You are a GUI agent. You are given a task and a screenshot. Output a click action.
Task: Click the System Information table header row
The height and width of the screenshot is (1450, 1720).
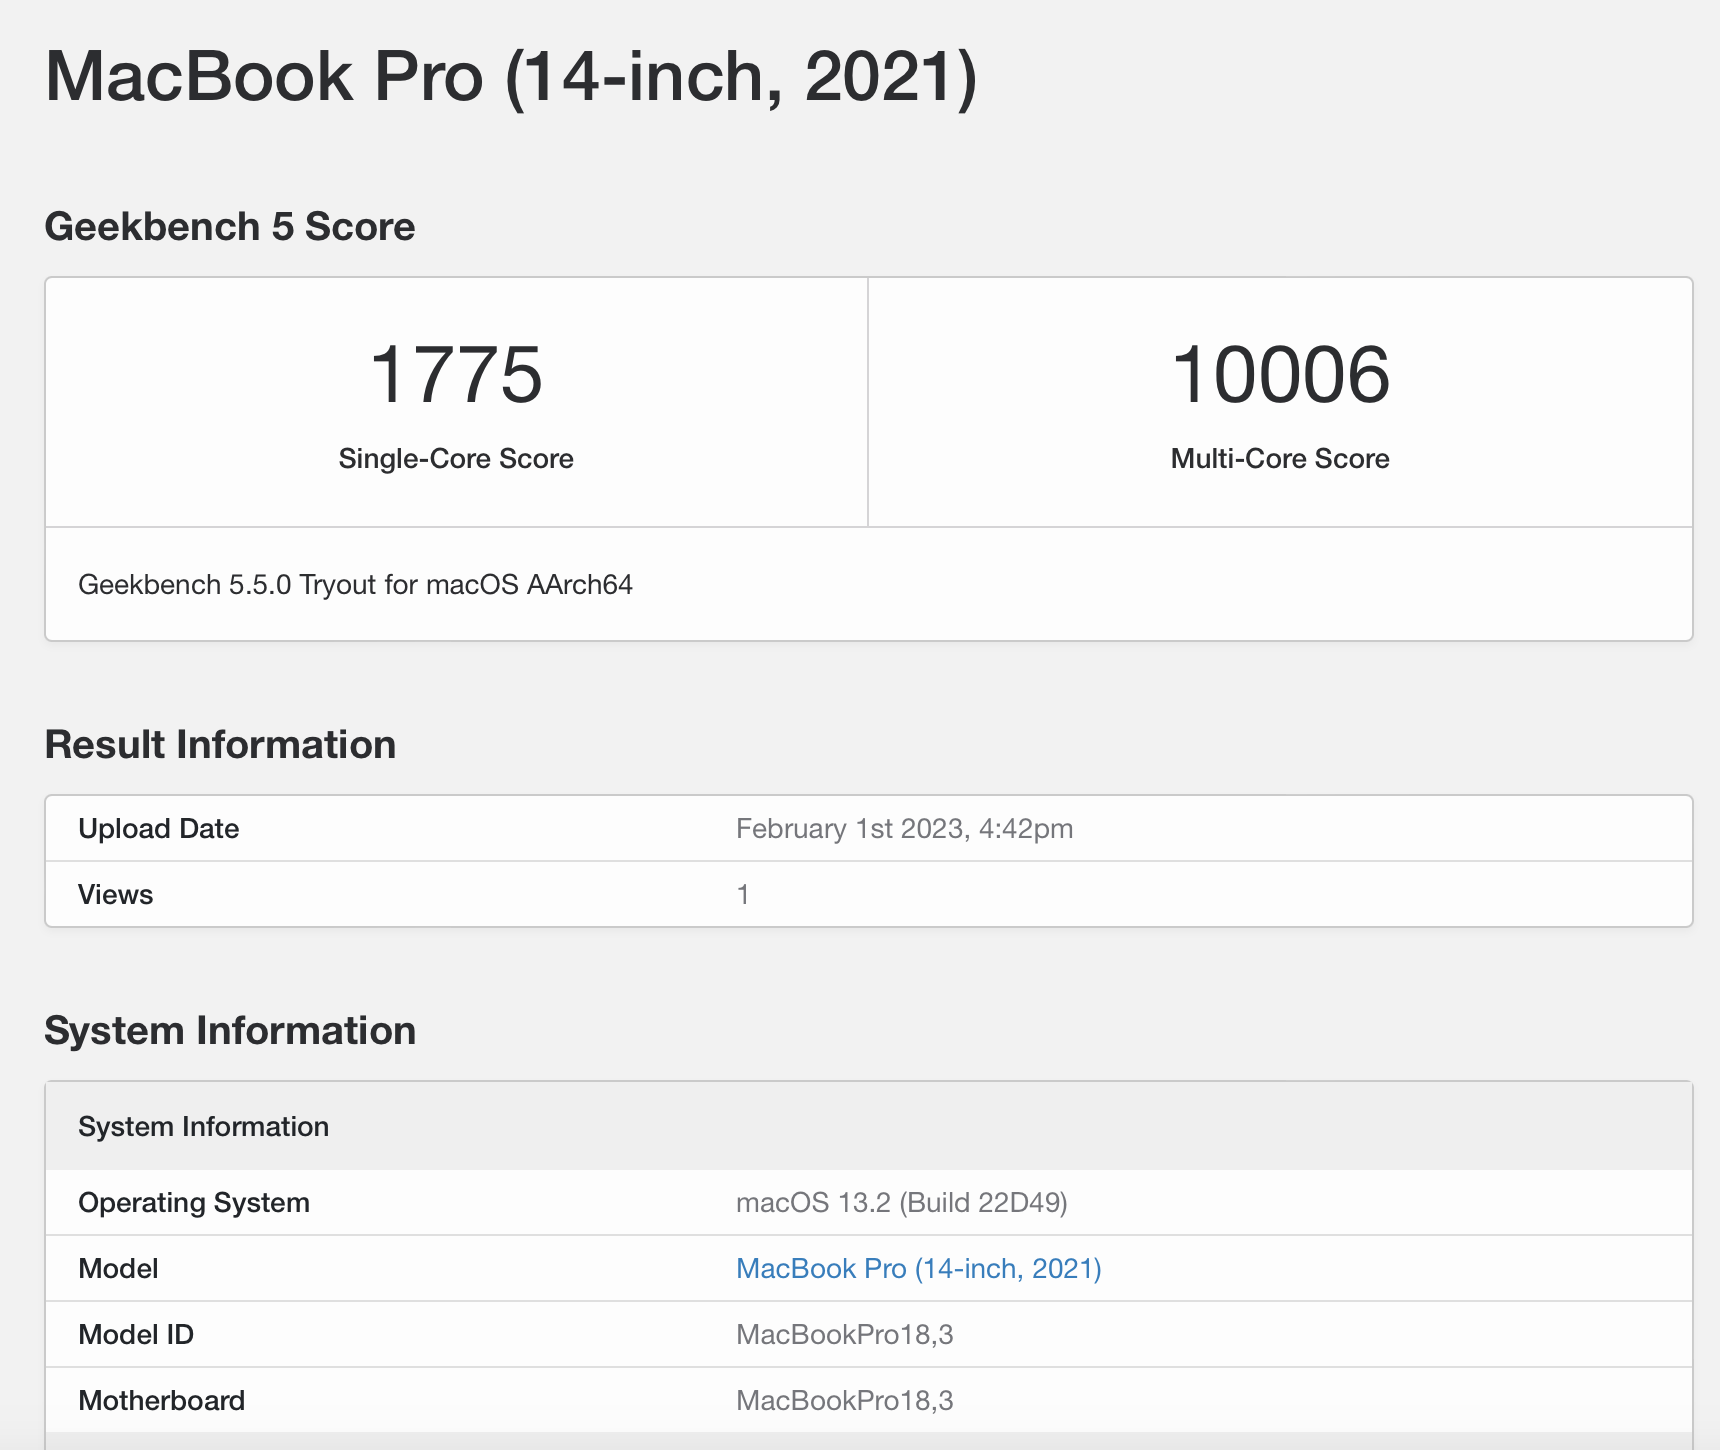[x=203, y=1126]
